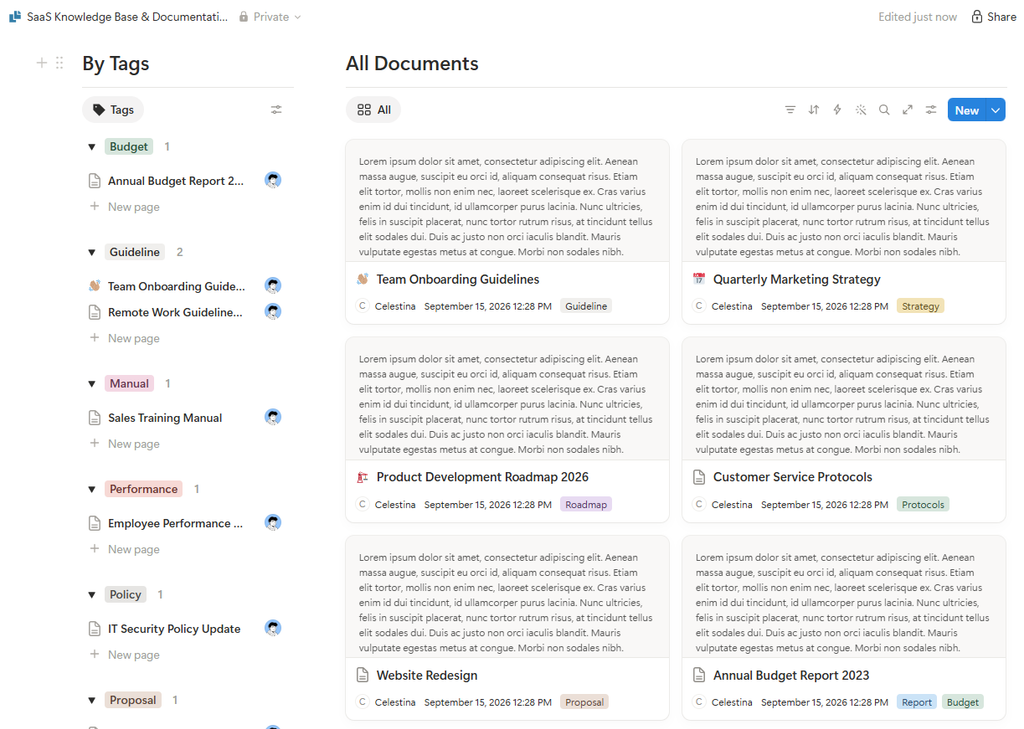This screenshot has width=1024, height=729.
Task: Click the Budget tag on Annual Budget card
Action: (963, 703)
